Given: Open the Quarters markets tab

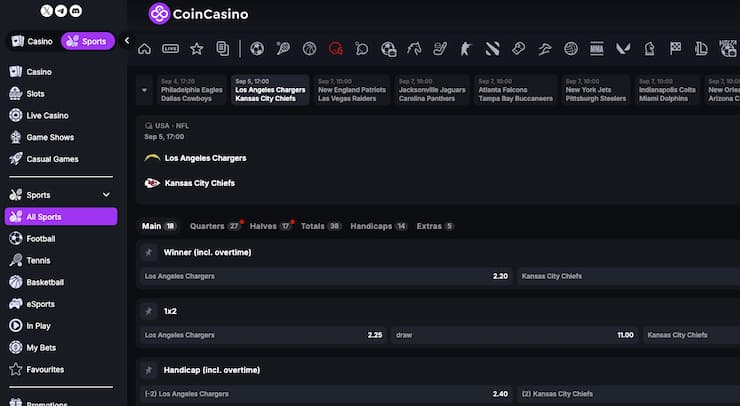Looking at the screenshot, I should [215, 226].
